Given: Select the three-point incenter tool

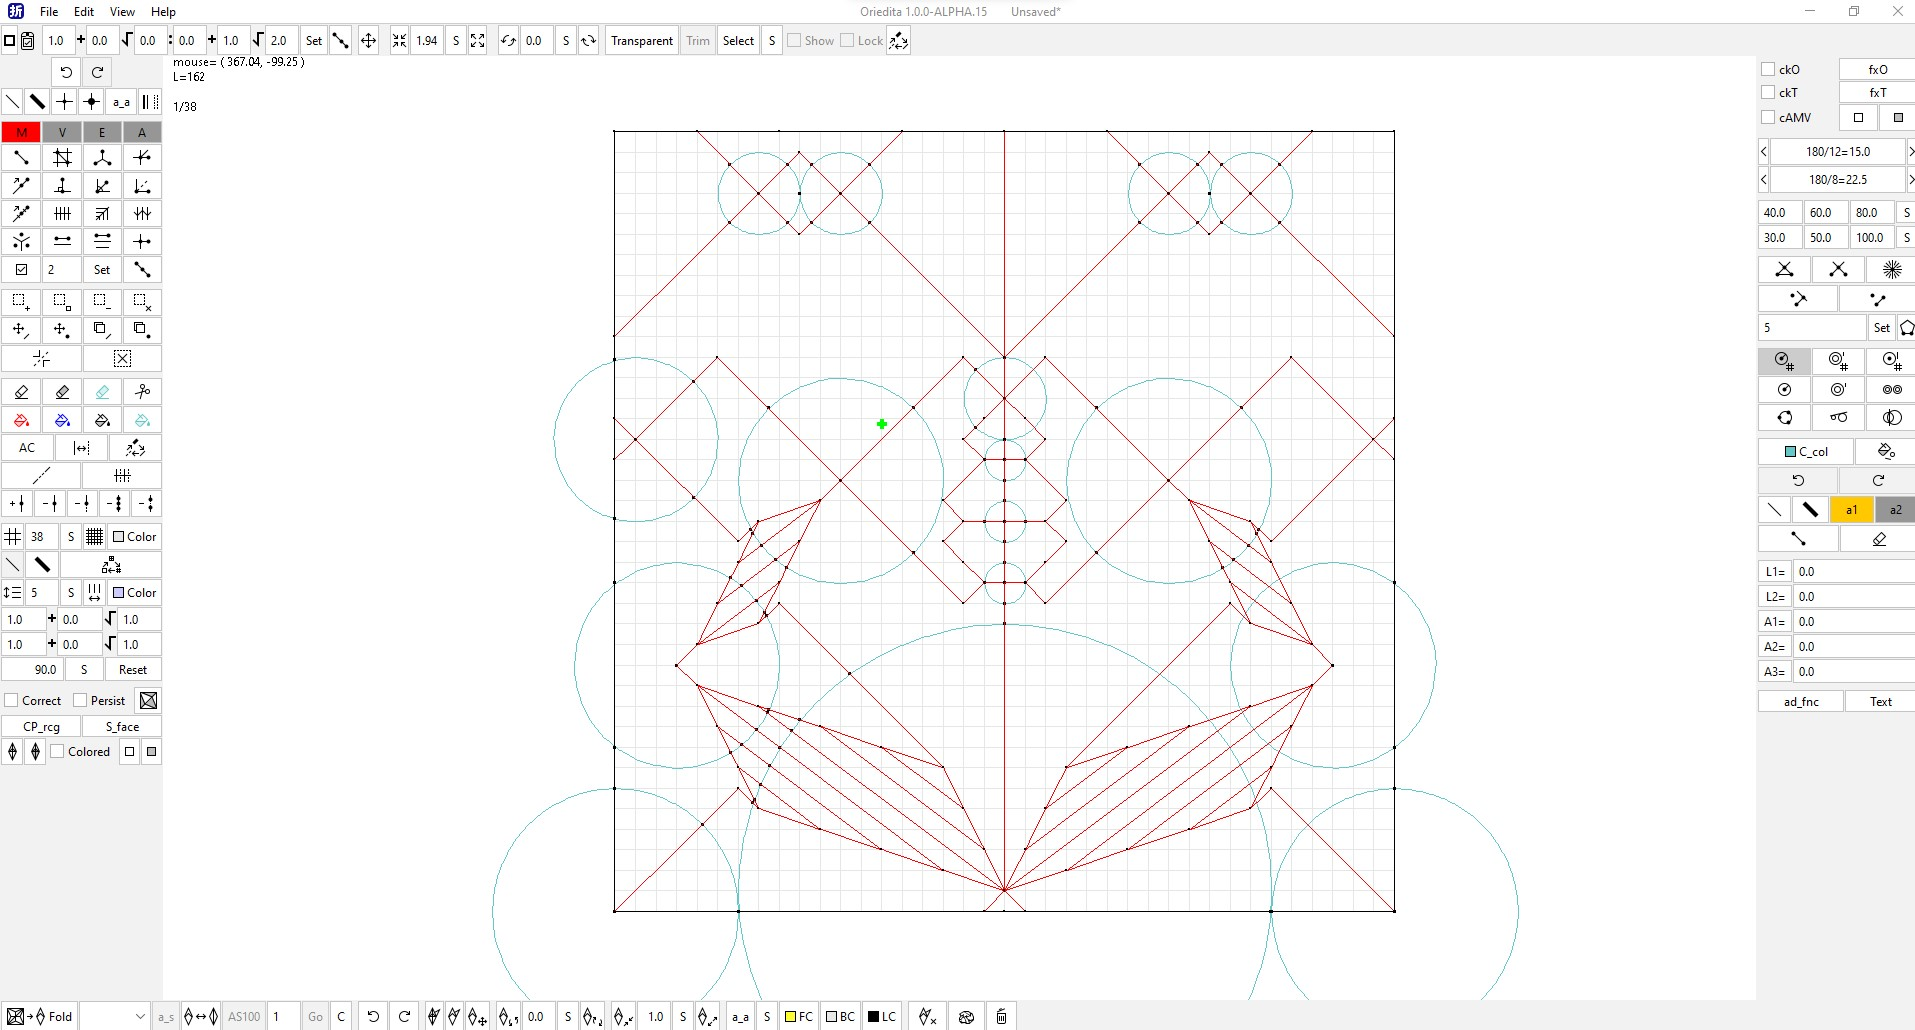Looking at the screenshot, I should [x=102, y=158].
